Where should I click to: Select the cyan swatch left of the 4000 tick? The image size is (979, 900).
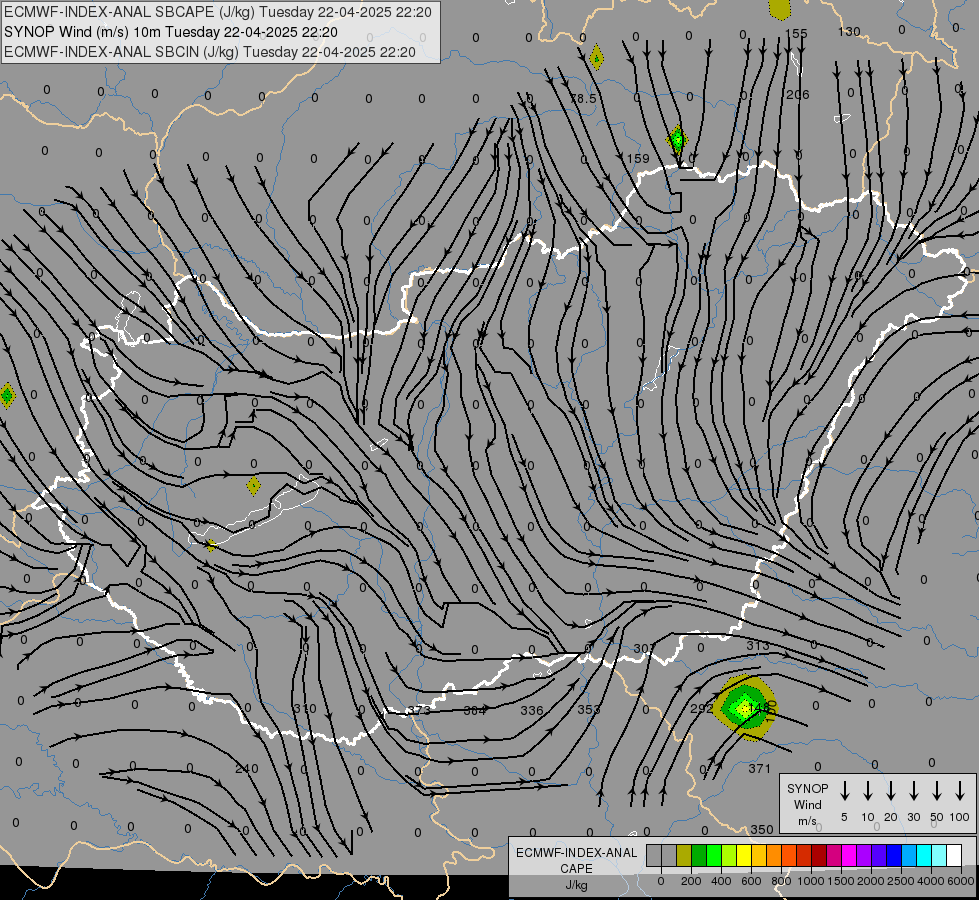(925, 855)
